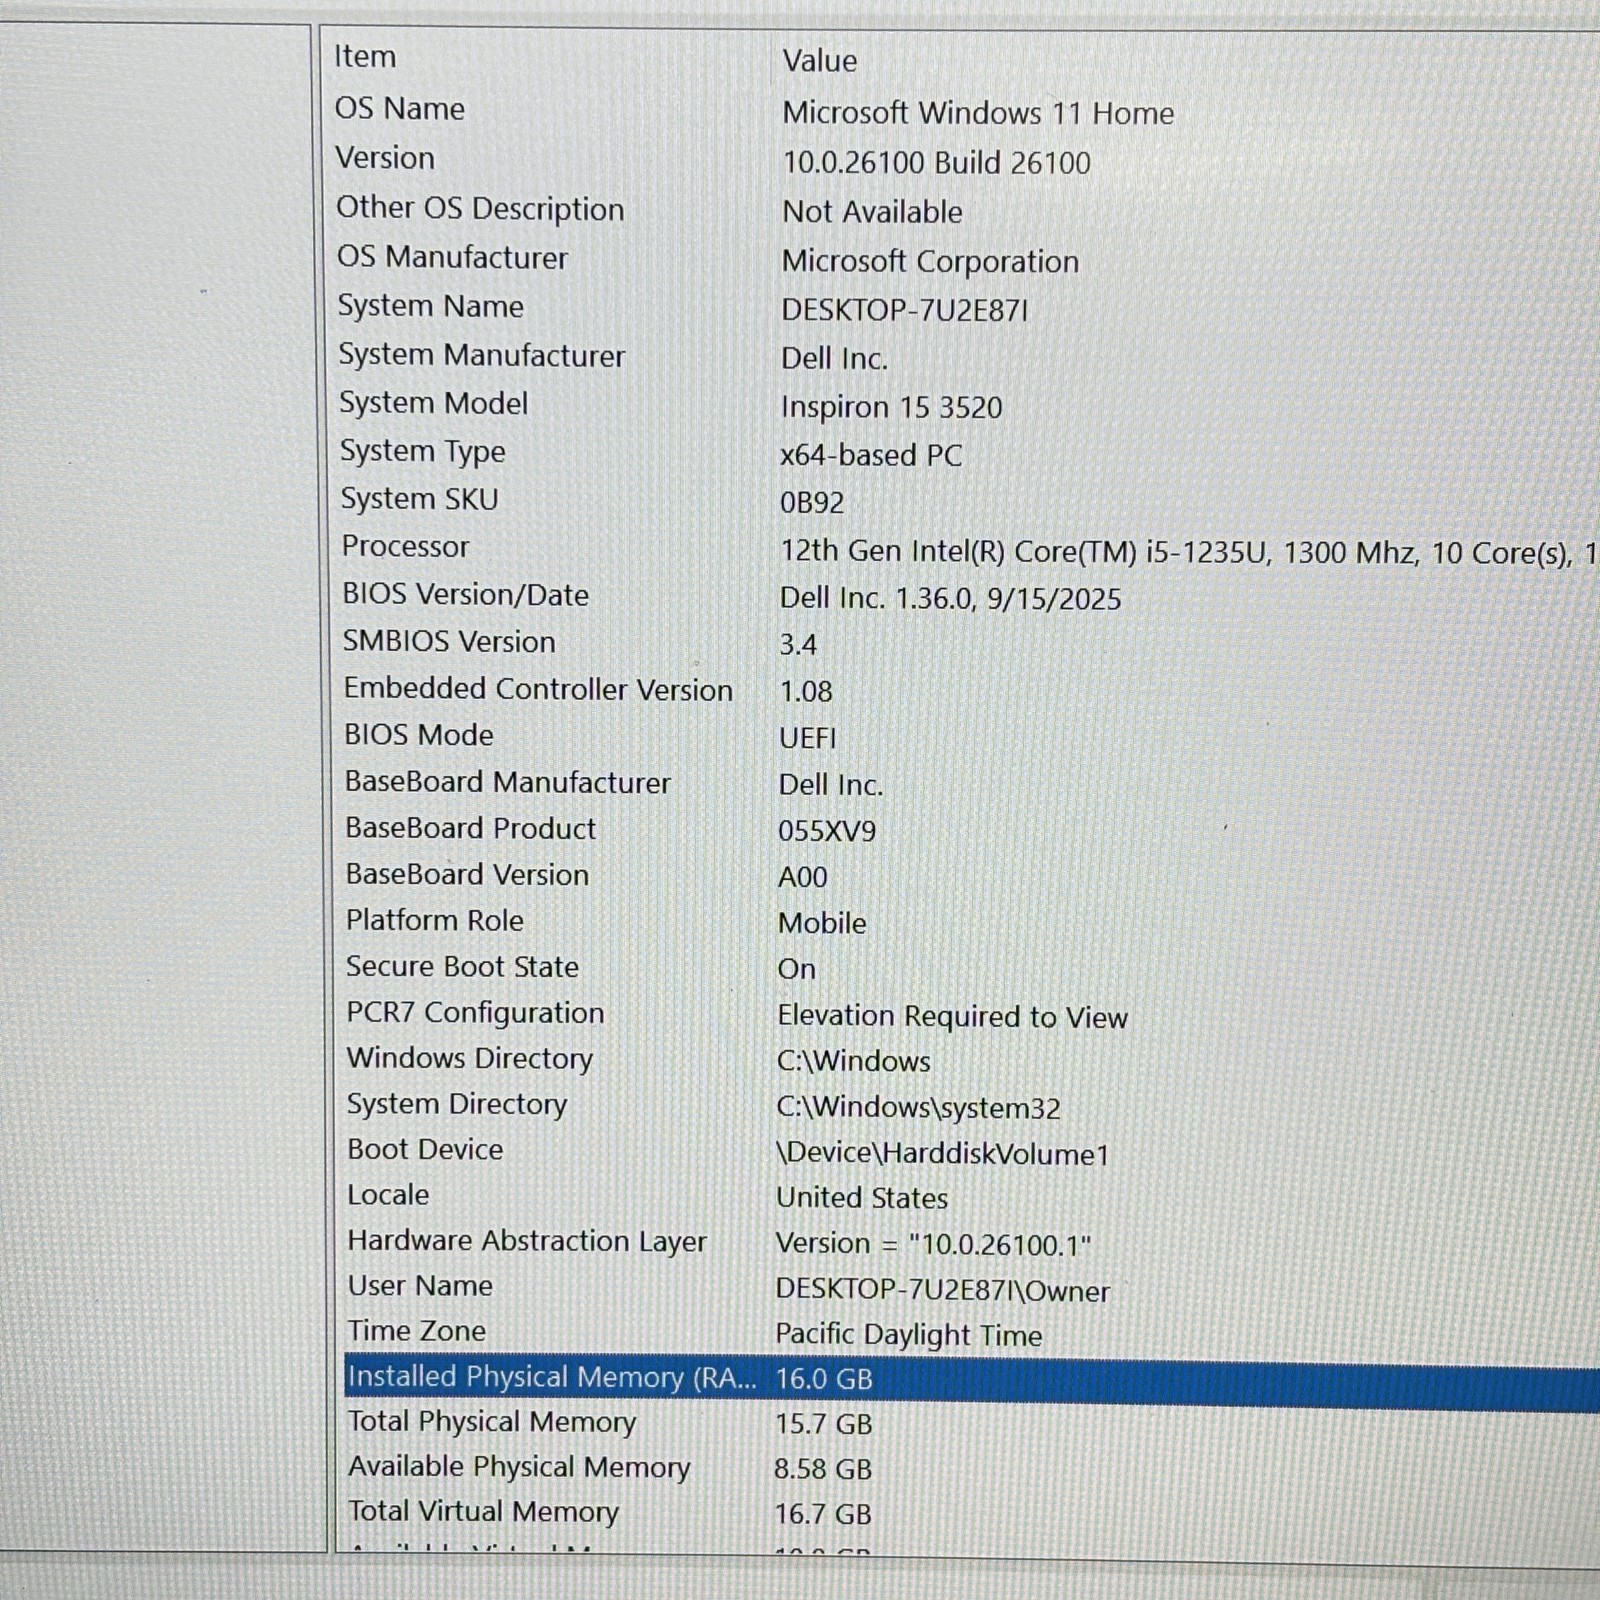Click the SMBIOS value "3.4"
This screenshot has width=1600, height=1600.
798,645
